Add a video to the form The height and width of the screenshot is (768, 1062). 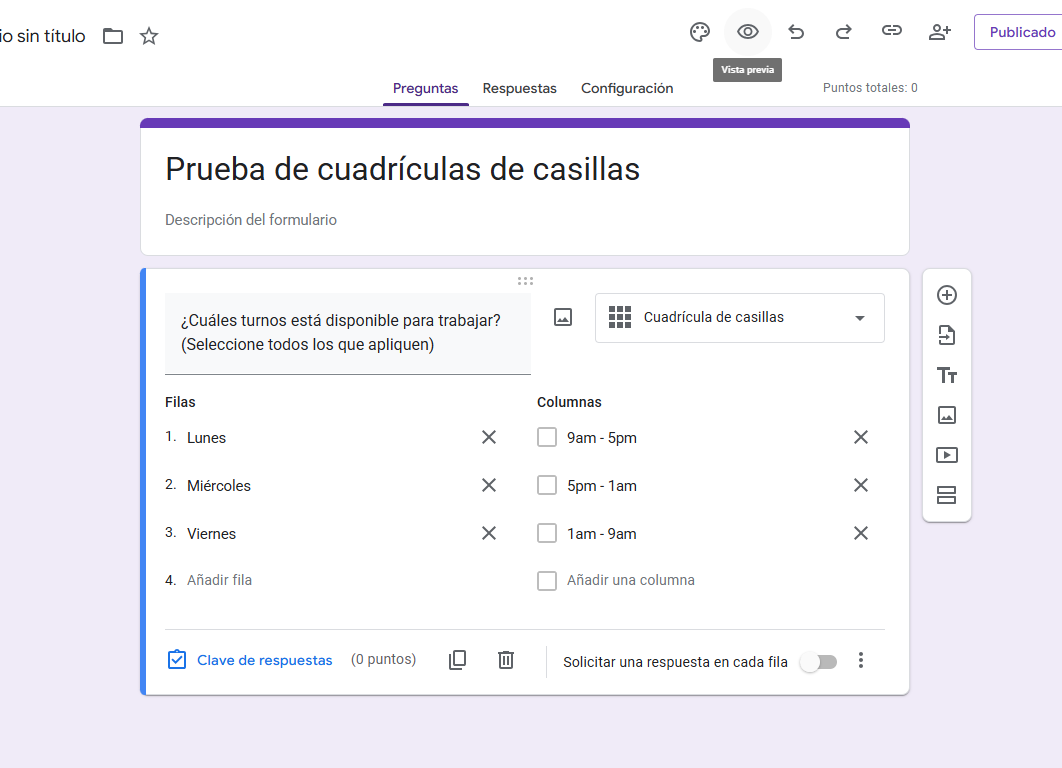pos(946,455)
